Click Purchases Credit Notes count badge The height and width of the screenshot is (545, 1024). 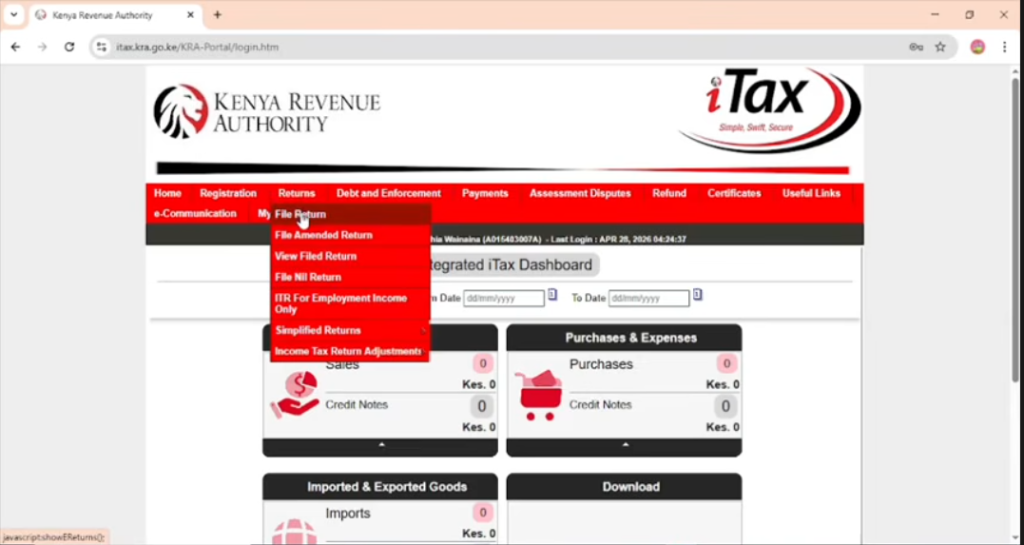[726, 407]
